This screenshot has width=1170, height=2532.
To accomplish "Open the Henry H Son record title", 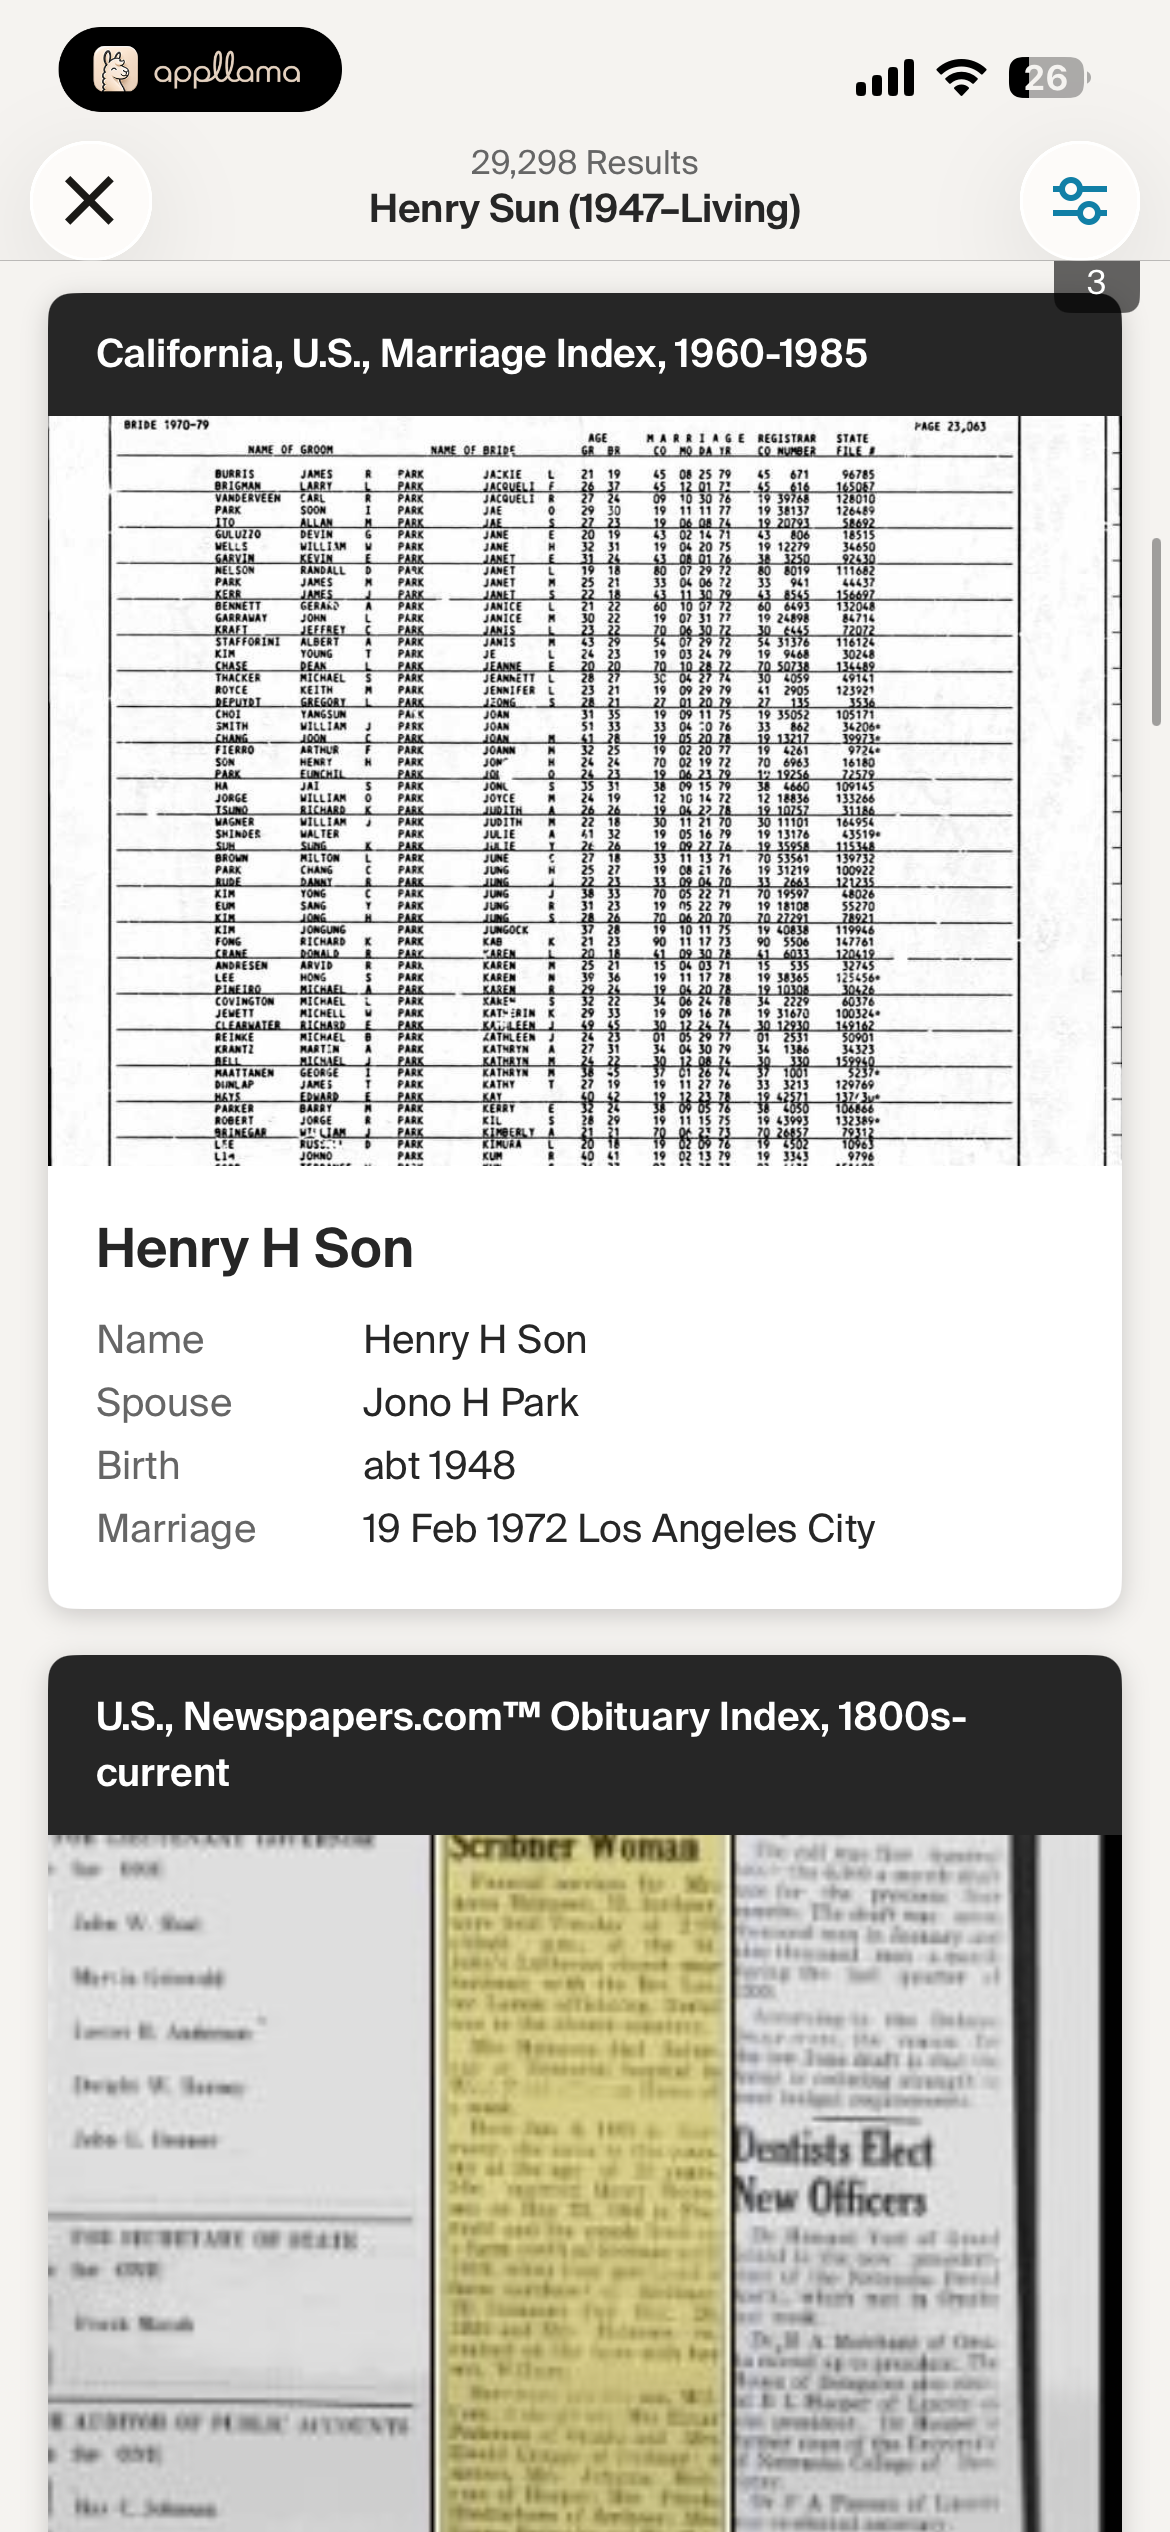I will coord(255,1248).
